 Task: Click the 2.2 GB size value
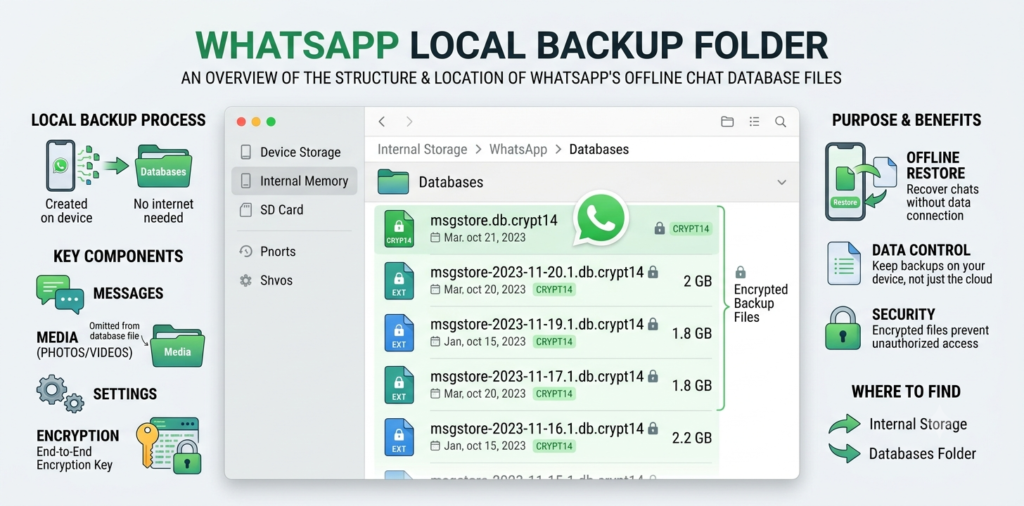tap(692, 438)
